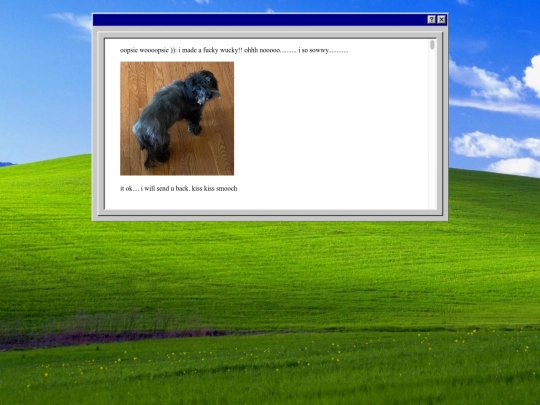Click the vertical scrollbar thumb
The height and width of the screenshot is (405, 540).
click(432, 45)
